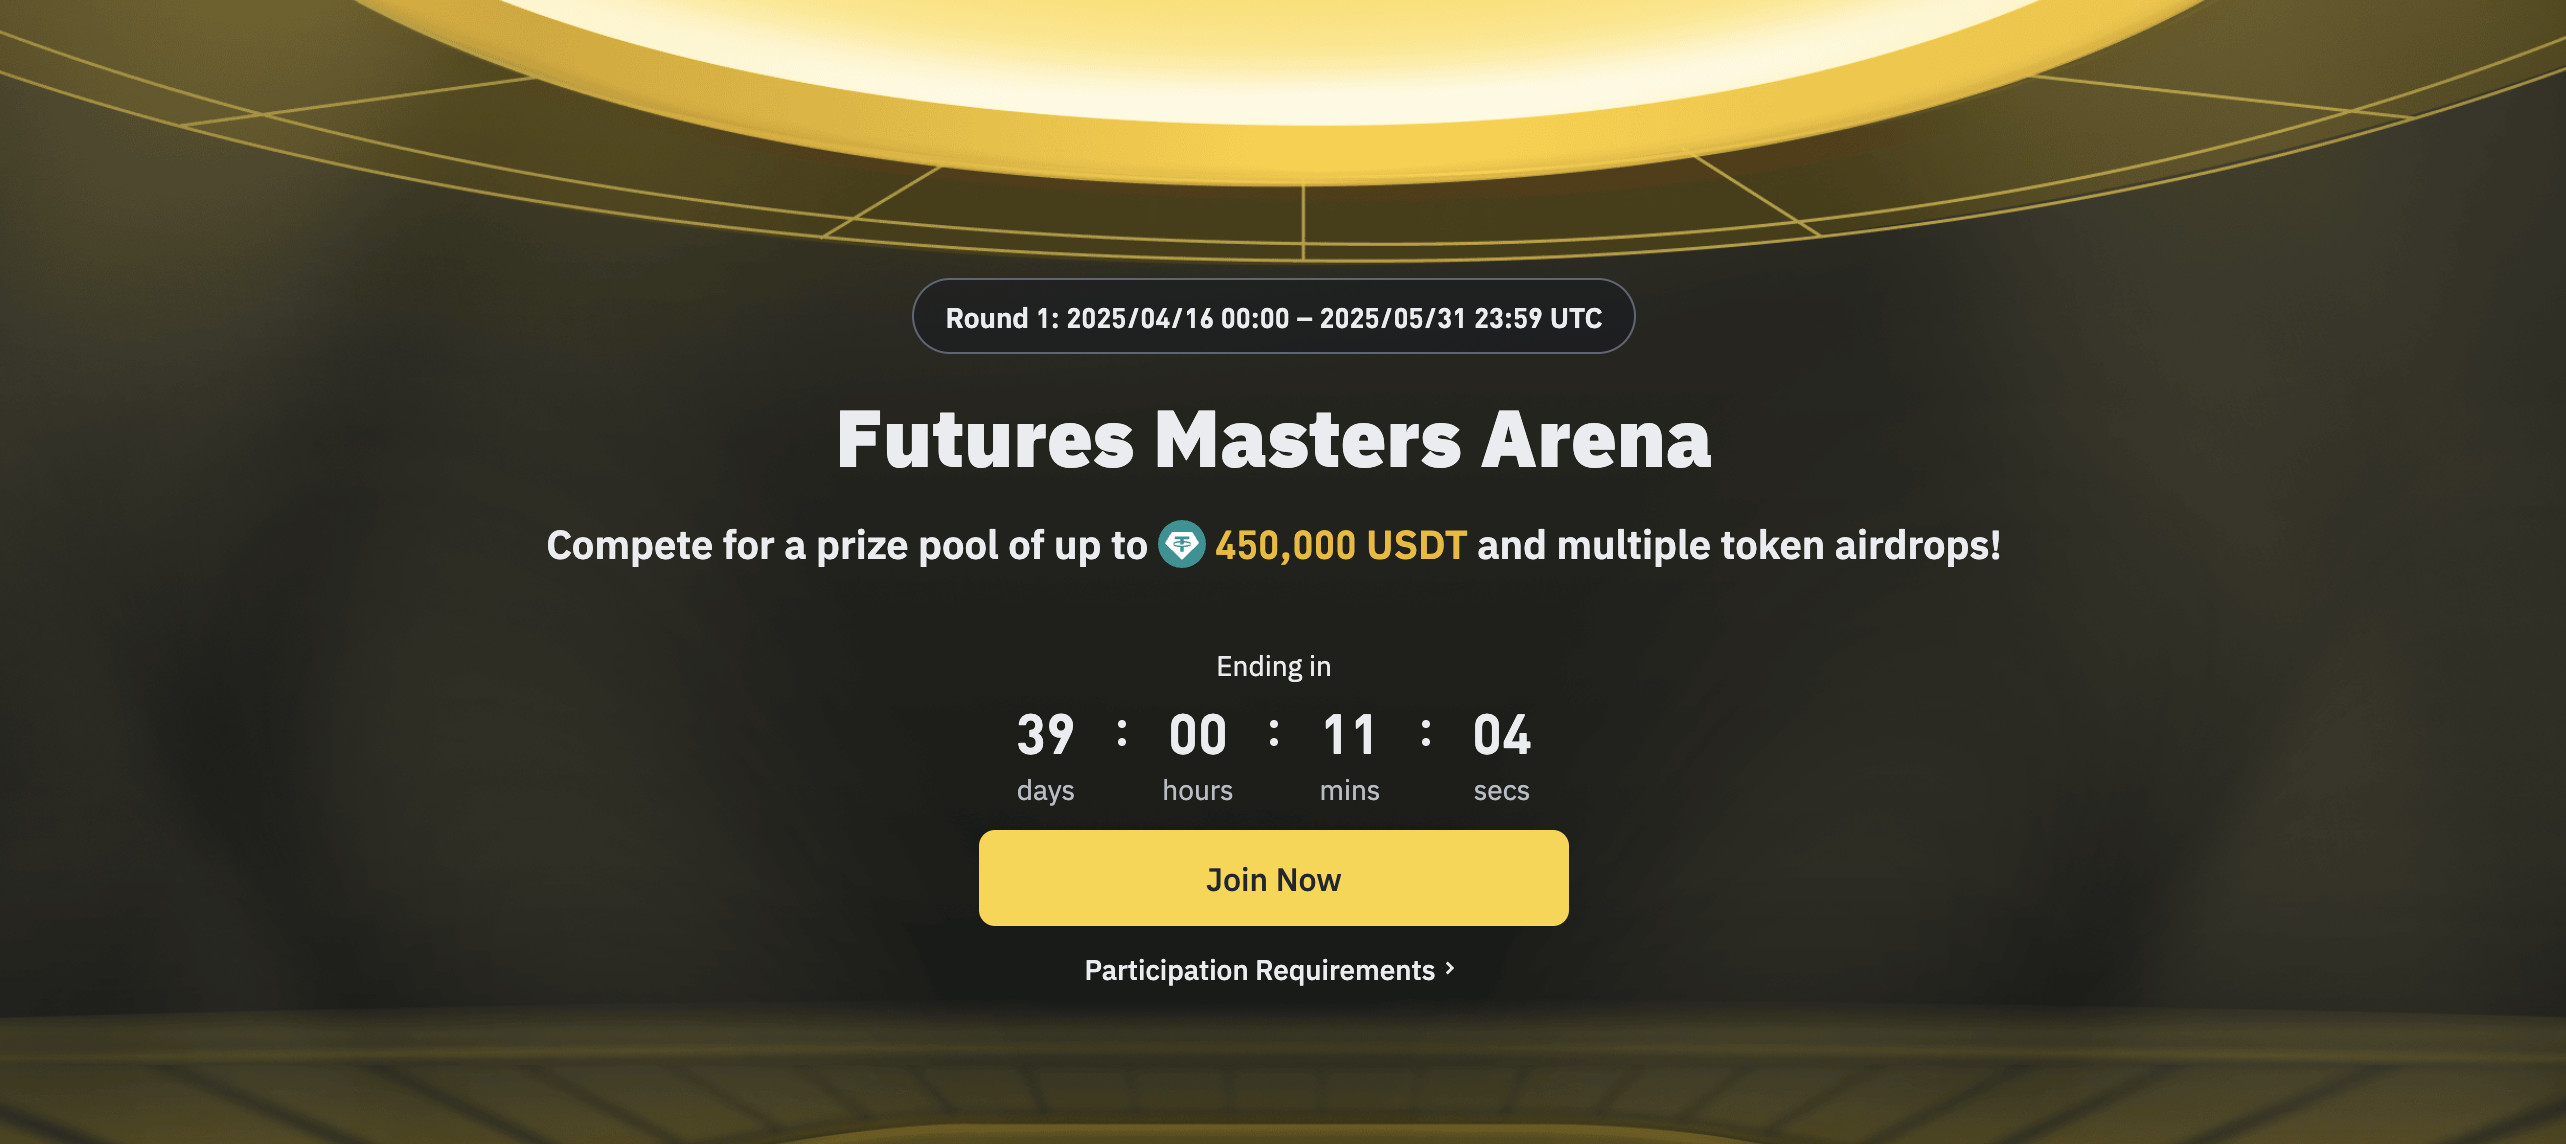Click the 450,000 USDT prize amount
This screenshot has height=1144, width=2566.
pyautogui.click(x=1340, y=546)
